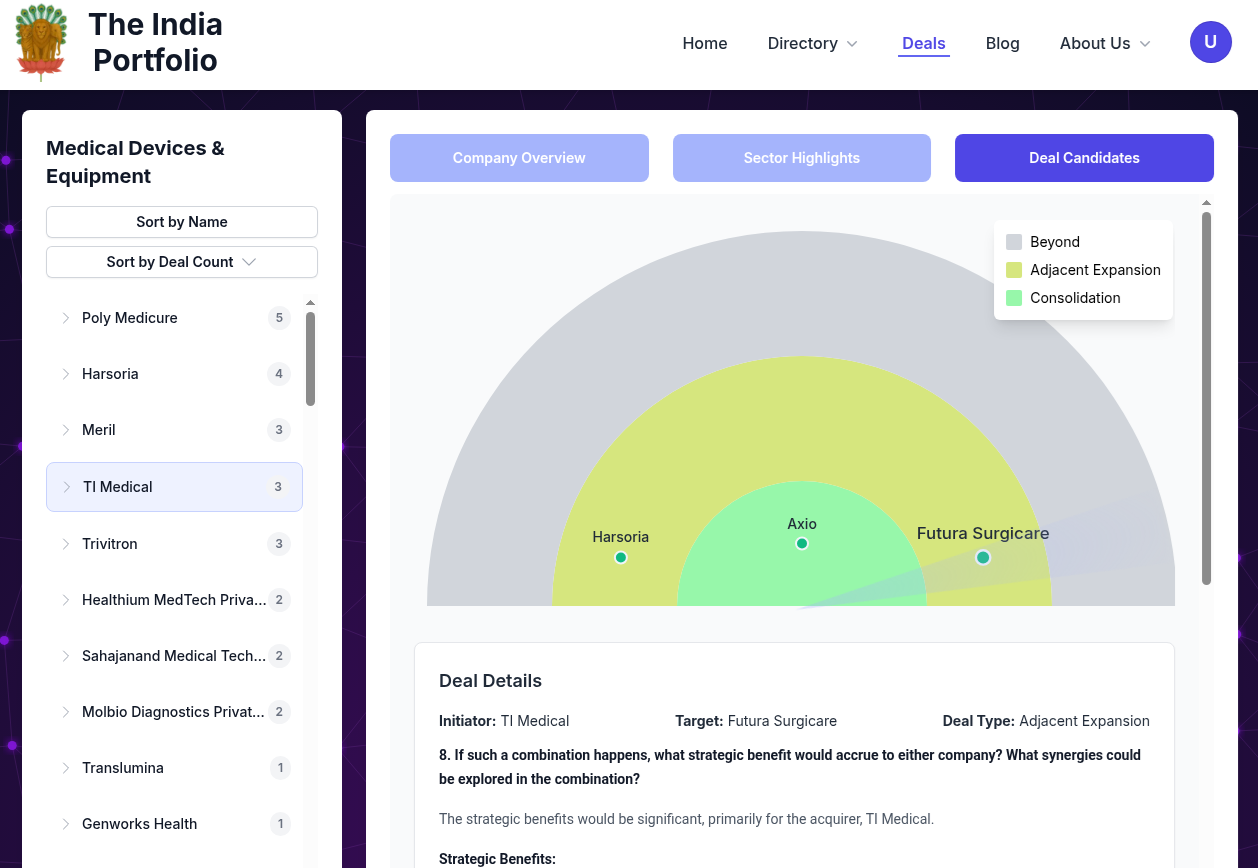Image resolution: width=1258 pixels, height=868 pixels.
Task: Click the Sort by Name button
Action: click(182, 222)
